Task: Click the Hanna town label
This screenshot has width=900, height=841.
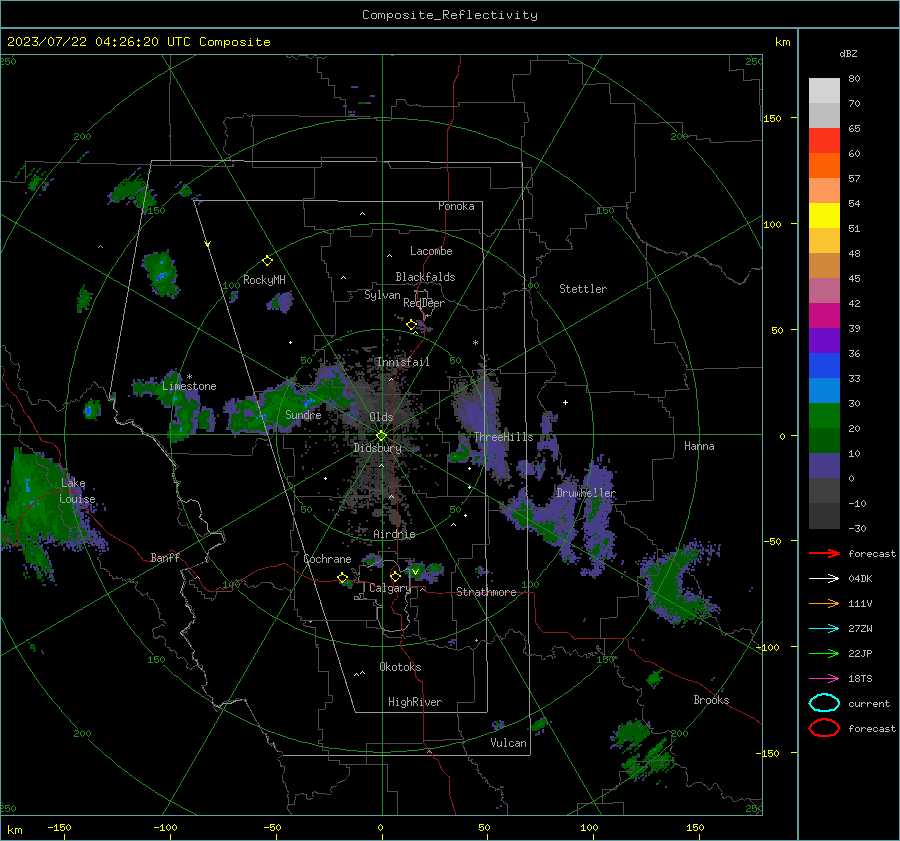Action: (699, 446)
